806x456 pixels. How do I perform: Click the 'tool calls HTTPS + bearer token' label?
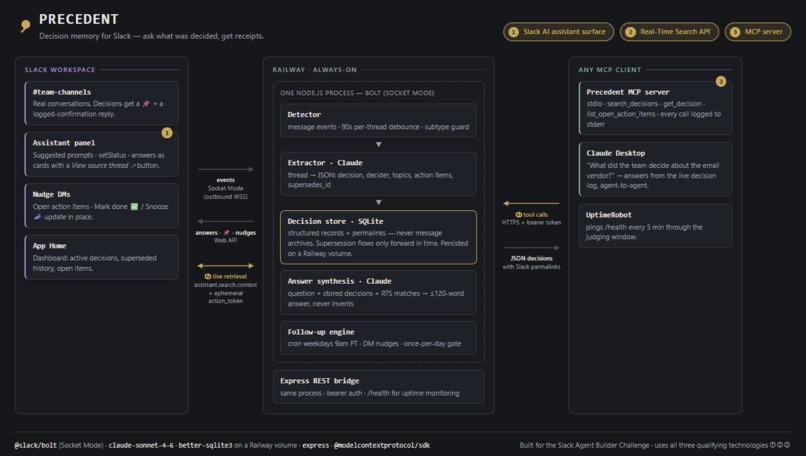531,218
